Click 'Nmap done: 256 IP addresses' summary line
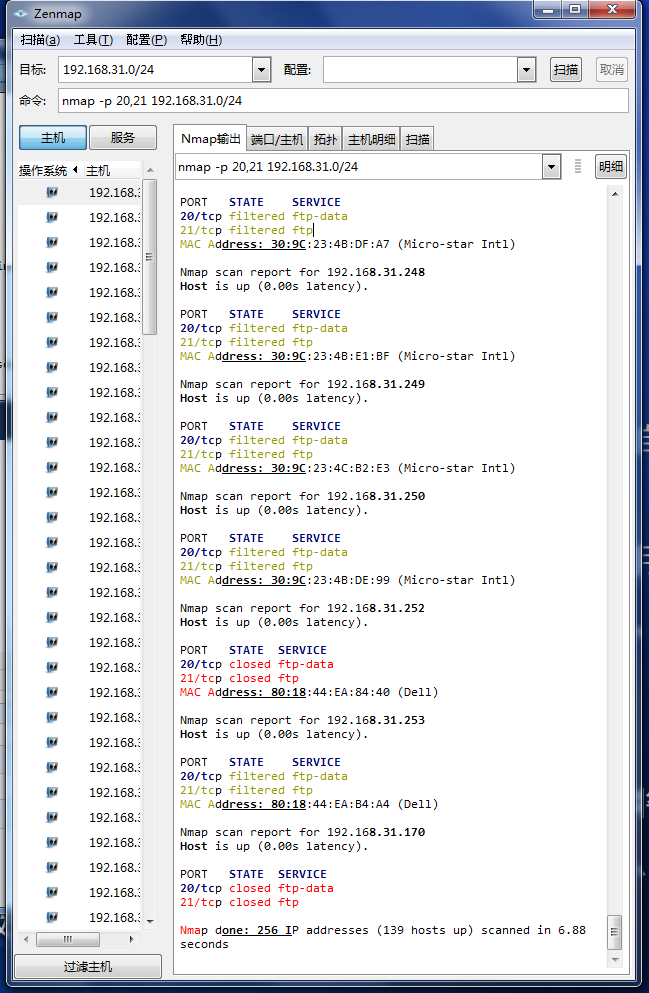This screenshot has height=993, width=649. point(383,930)
